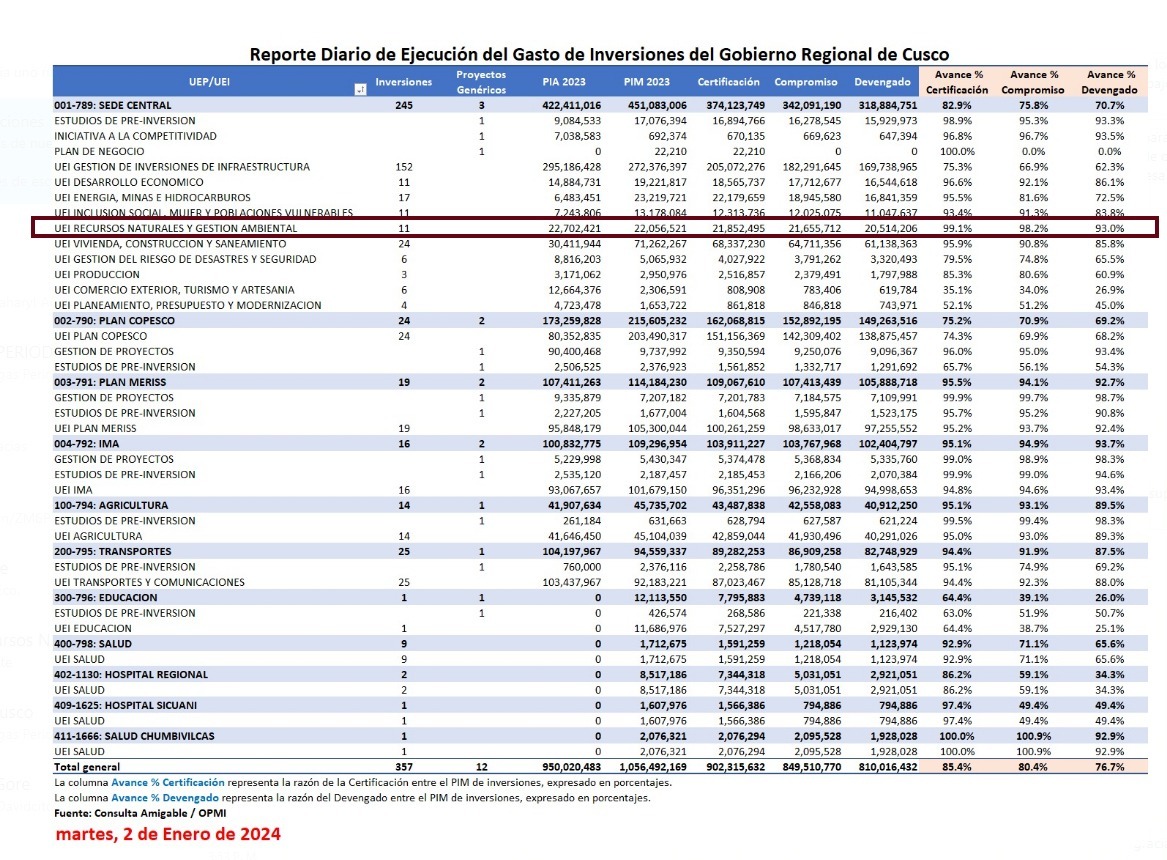1167x860 pixels.
Task: Click the 'Avance % Certificación' link in footnote
Action: [168, 782]
